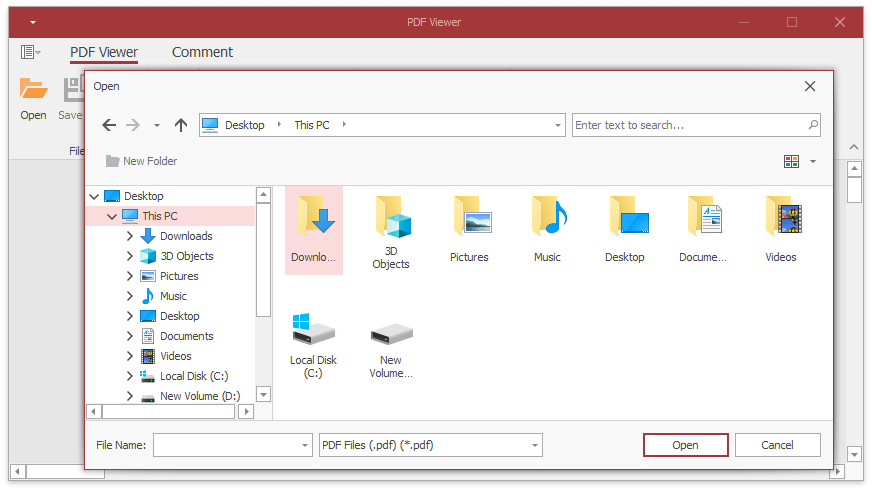This screenshot has height=491, width=872.
Task: Click the Open folder icon in ribbon
Action: point(33,89)
